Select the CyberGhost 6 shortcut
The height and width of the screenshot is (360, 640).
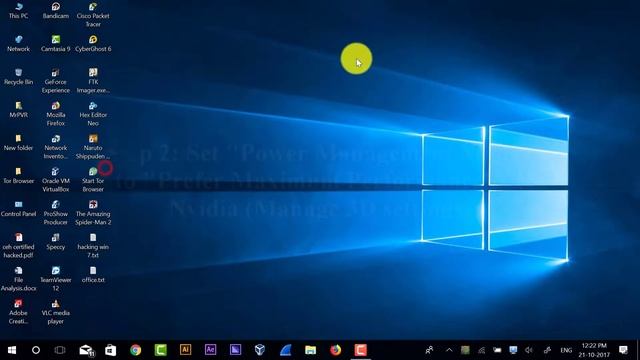[x=93, y=44]
